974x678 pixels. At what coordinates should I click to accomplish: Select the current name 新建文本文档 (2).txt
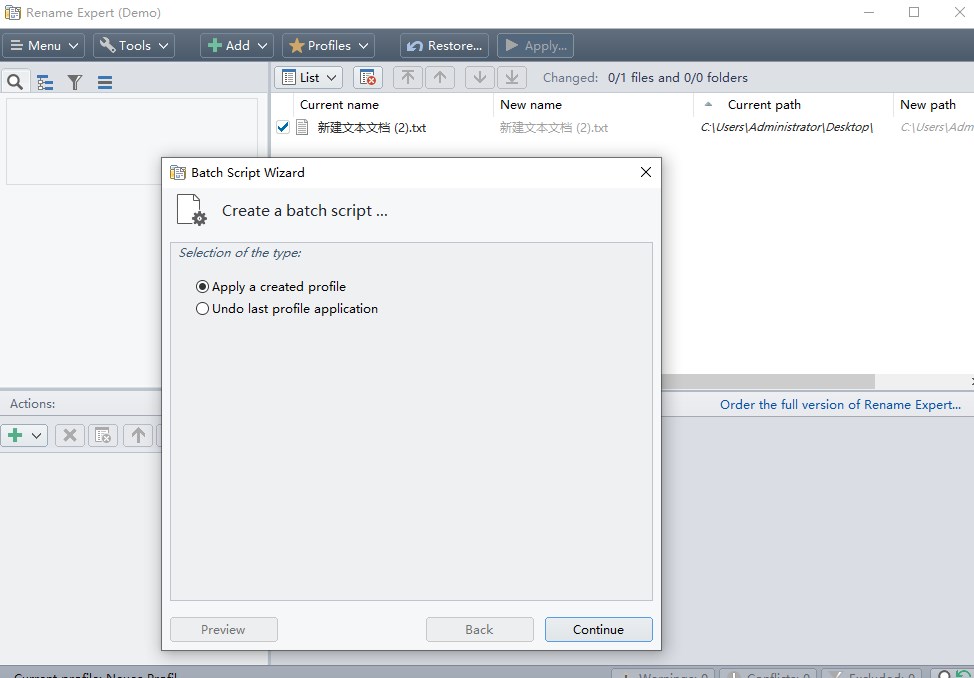pos(371,128)
